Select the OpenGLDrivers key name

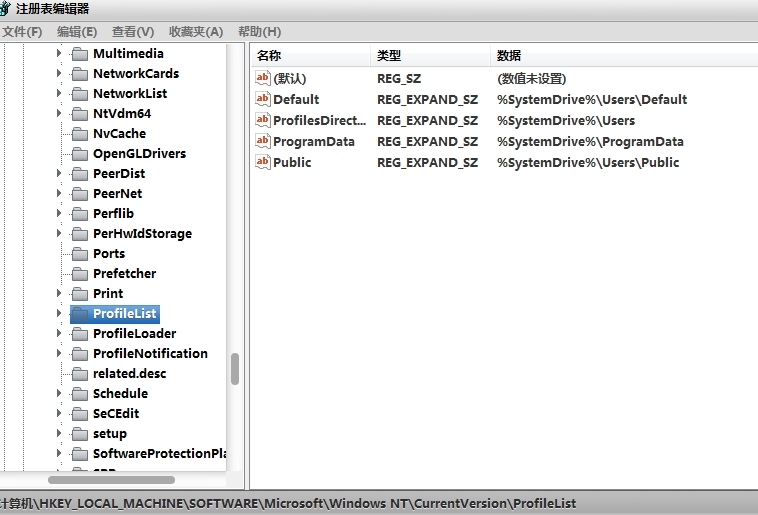click(139, 154)
